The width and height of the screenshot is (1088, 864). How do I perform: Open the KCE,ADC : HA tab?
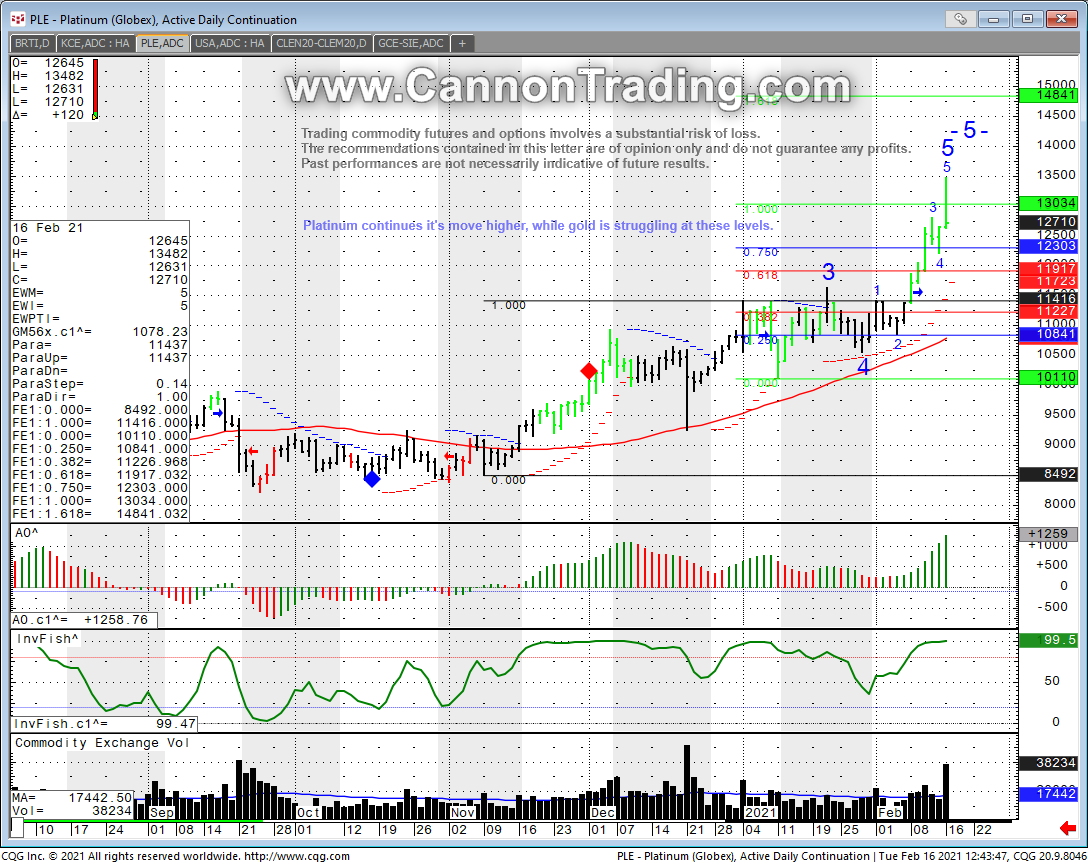pyautogui.click(x=96, y=43)
